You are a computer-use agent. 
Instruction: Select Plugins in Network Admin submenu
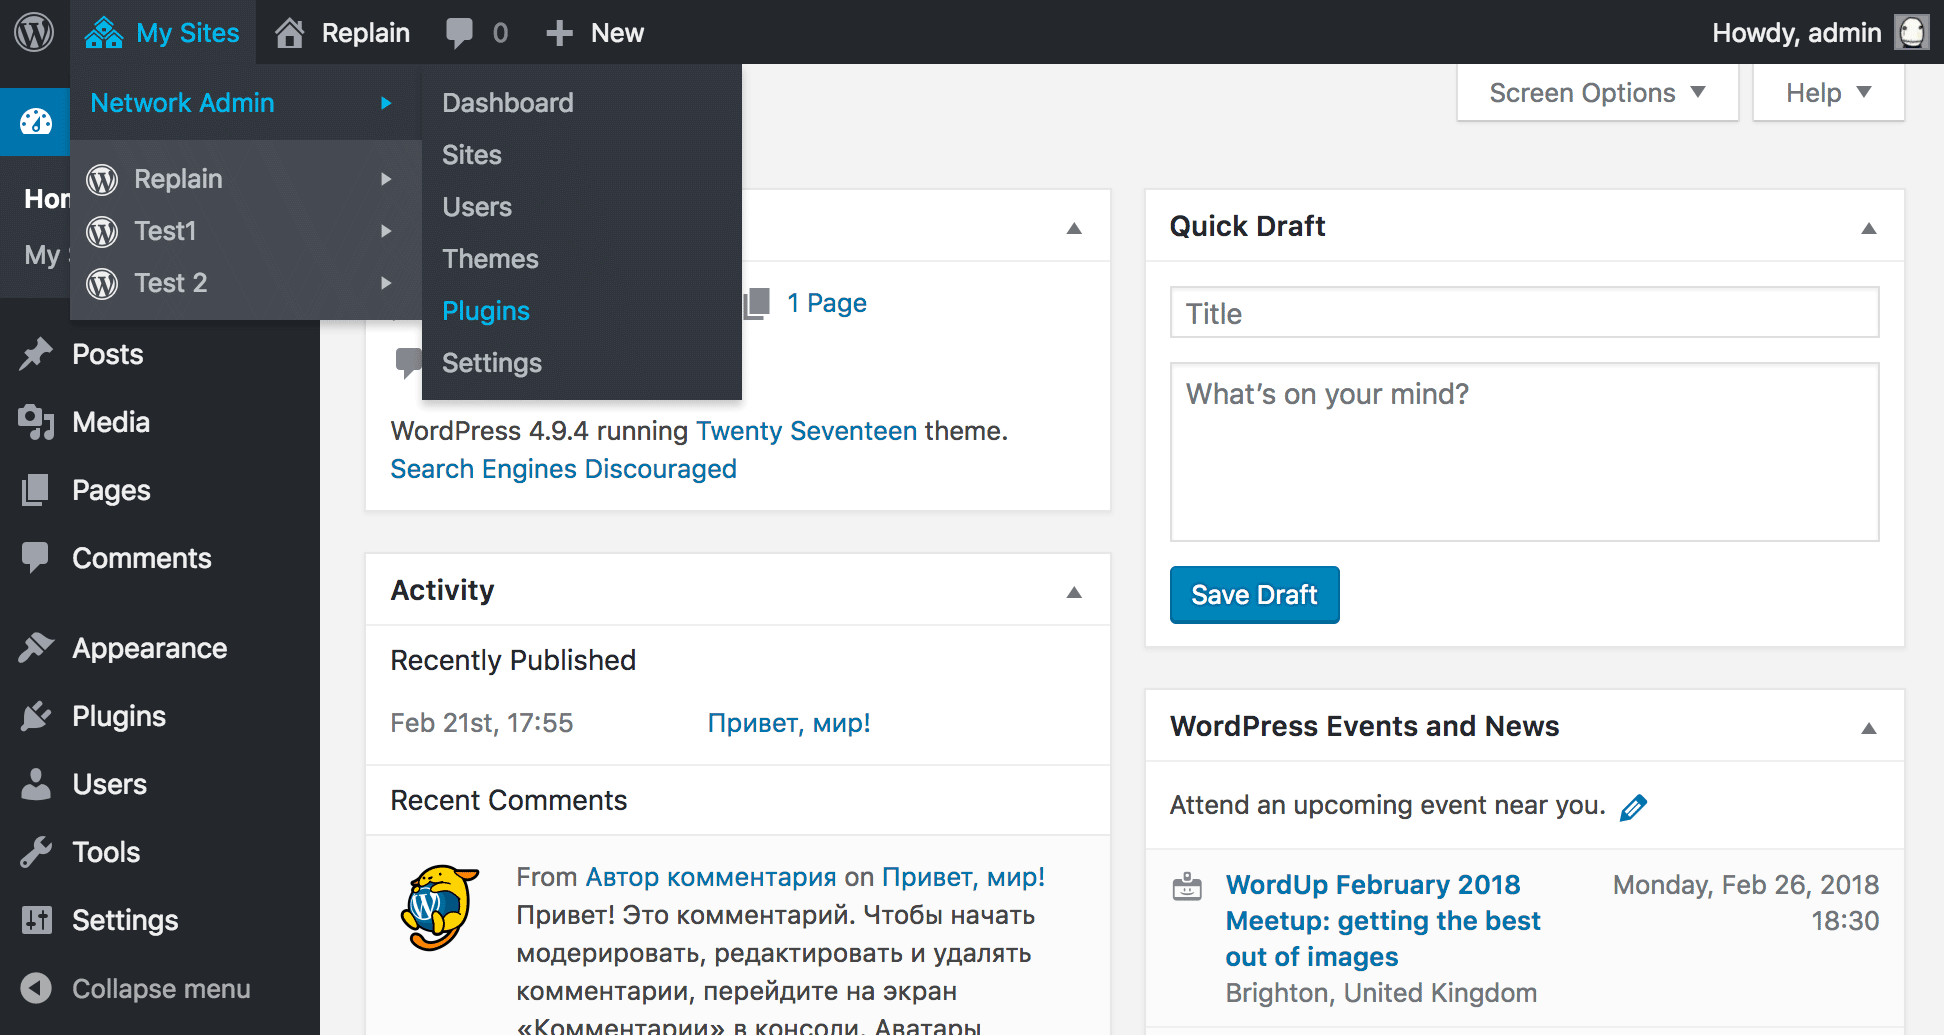(486, 311)
